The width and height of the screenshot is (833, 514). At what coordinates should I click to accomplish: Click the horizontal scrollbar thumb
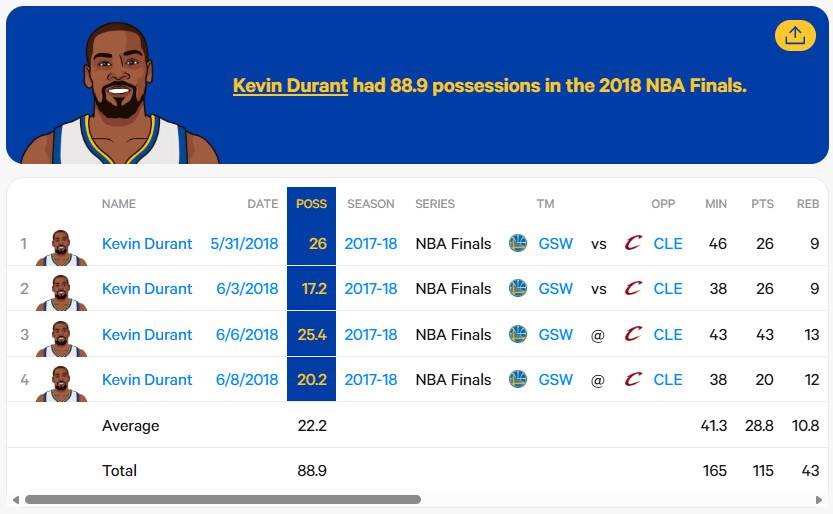click(x=223, y=500)
